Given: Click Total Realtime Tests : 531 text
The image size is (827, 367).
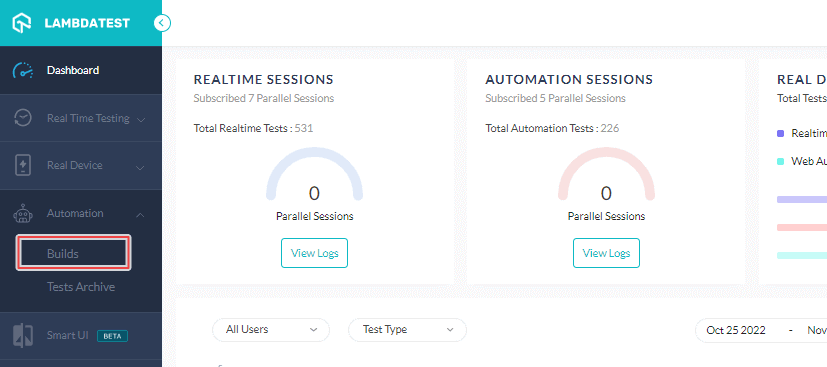Looking at the screenshot, I should (253, 128).
